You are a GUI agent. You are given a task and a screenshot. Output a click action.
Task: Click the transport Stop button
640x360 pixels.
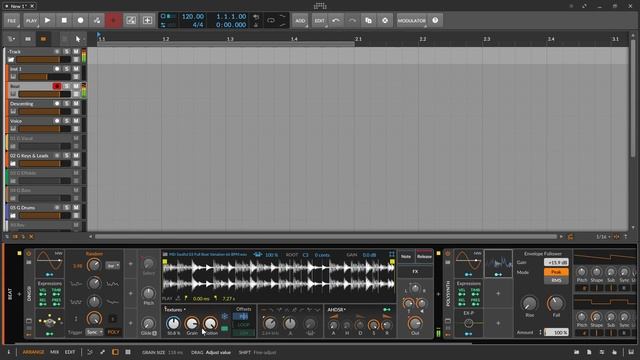coord(64,20)
